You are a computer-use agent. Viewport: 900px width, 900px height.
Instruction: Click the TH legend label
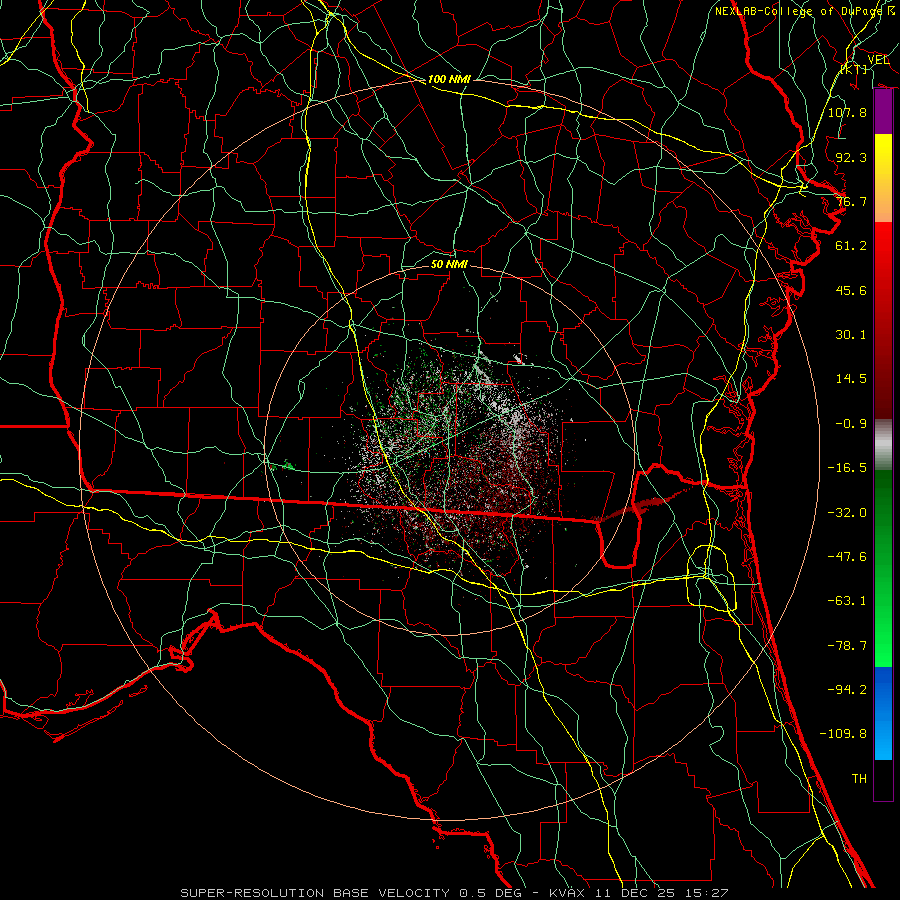[859, 778]
